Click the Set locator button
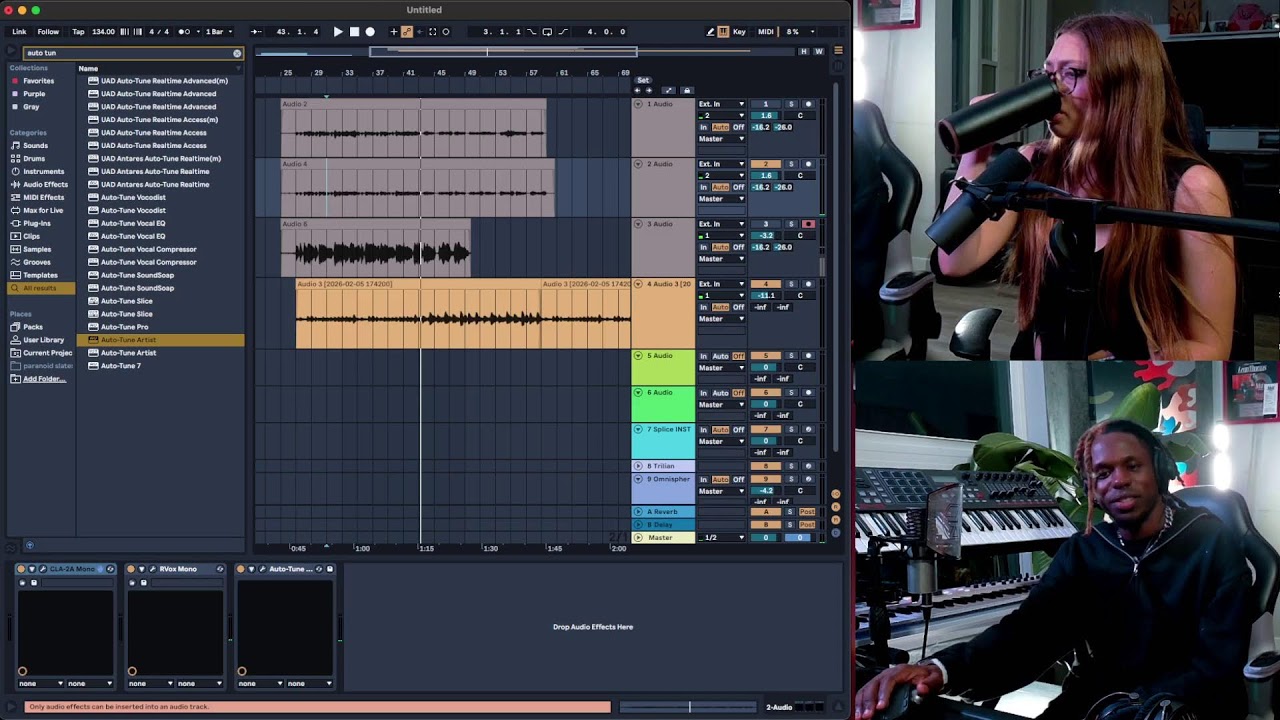 [x=643, y=80]
